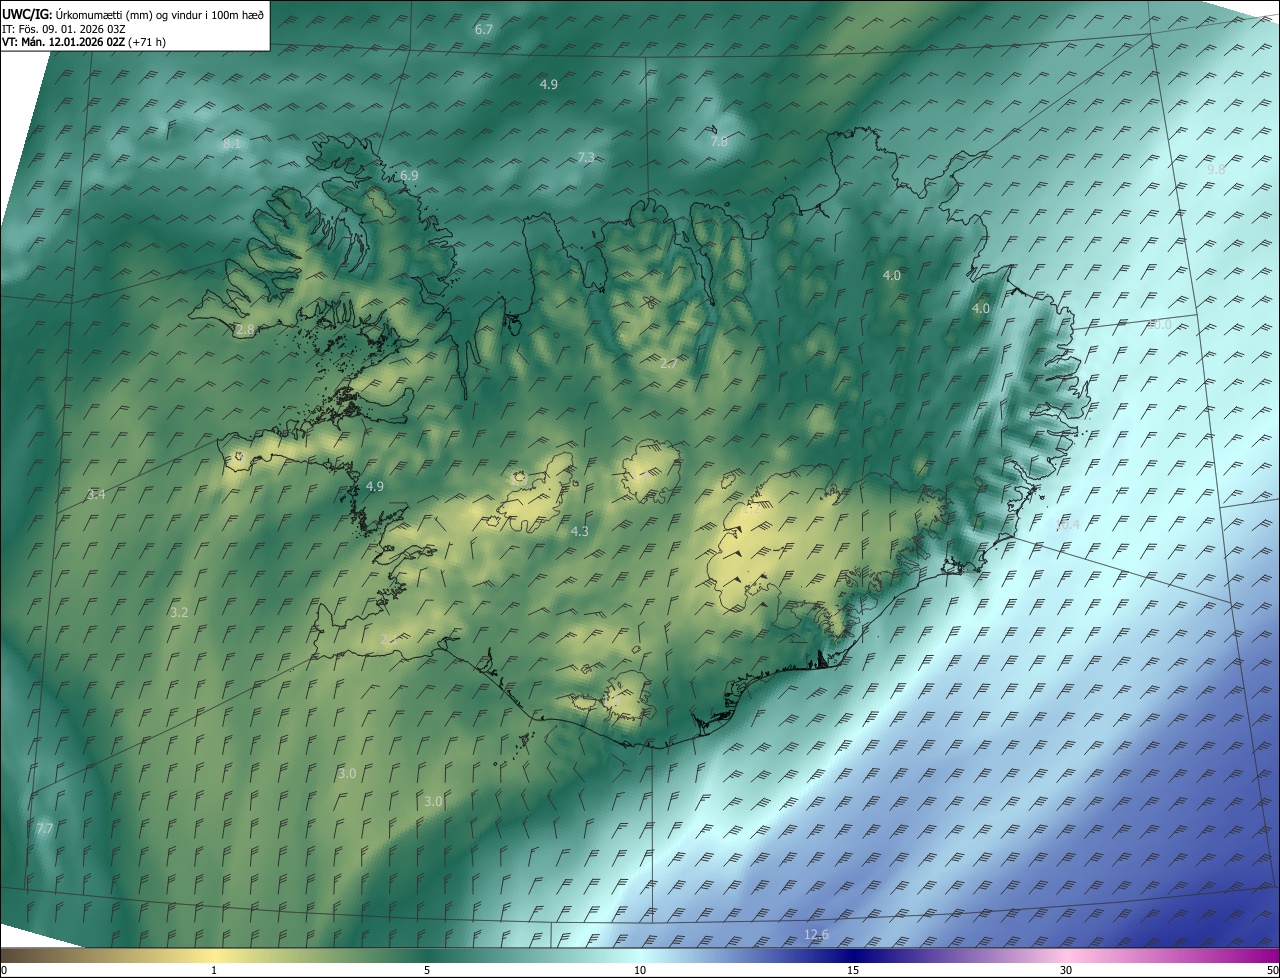Click the 8.1 value label on the map
Image resolution: width=1280 pixels, height=978 pixels.
click(x=232, y=144)
